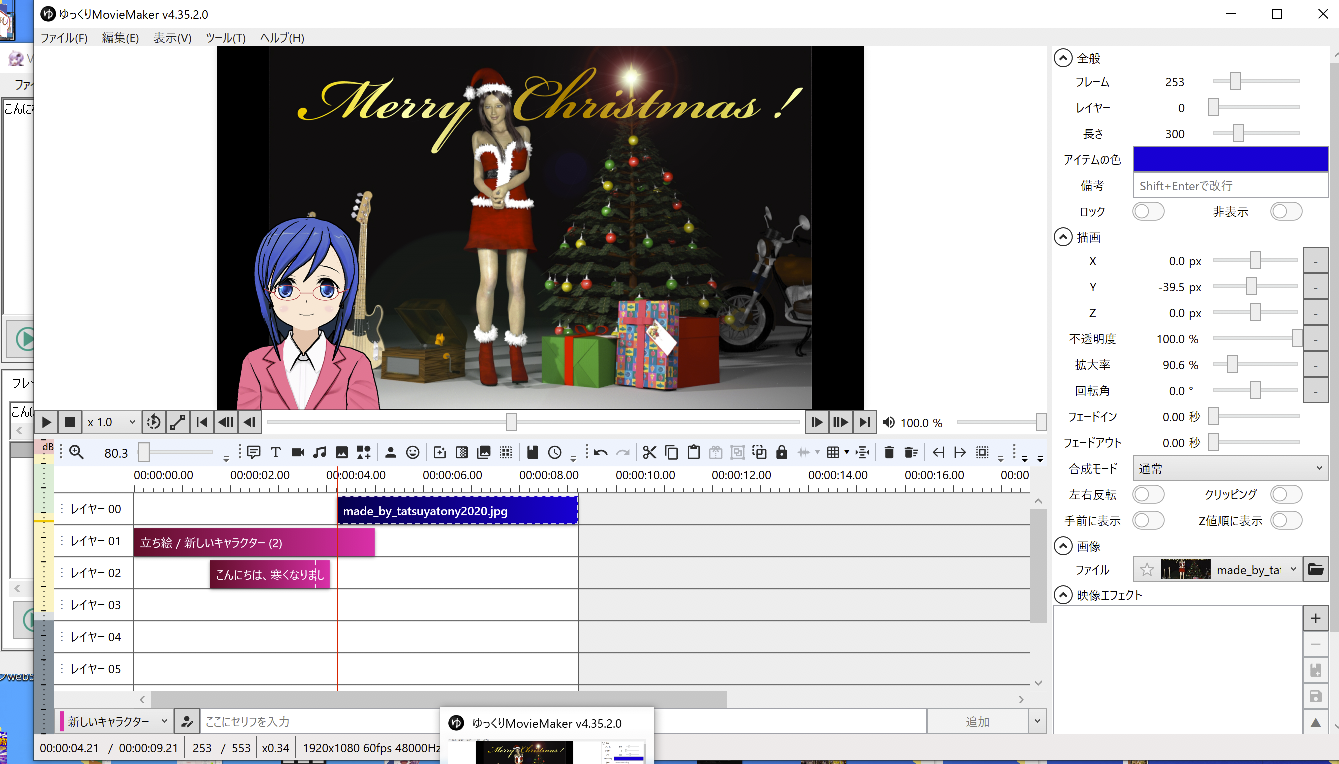Viewport: 1339px width, 764px height.
Task: Select the made_by_tatsuyatony2020.jpg clip on timeline
Action: pos(457,511)
